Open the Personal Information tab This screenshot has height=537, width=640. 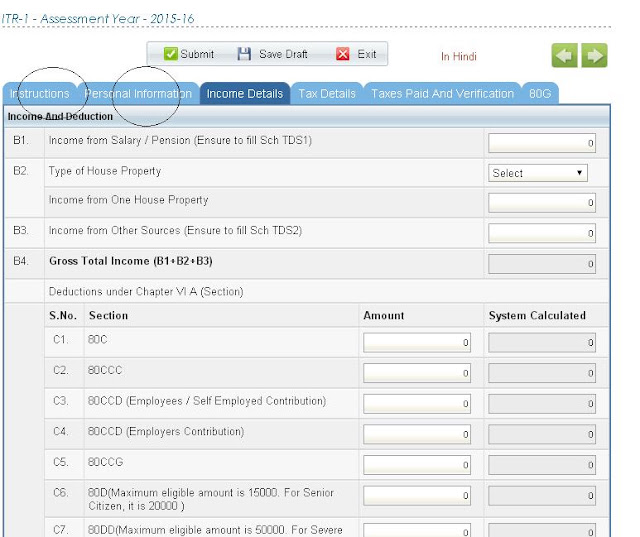138,93
